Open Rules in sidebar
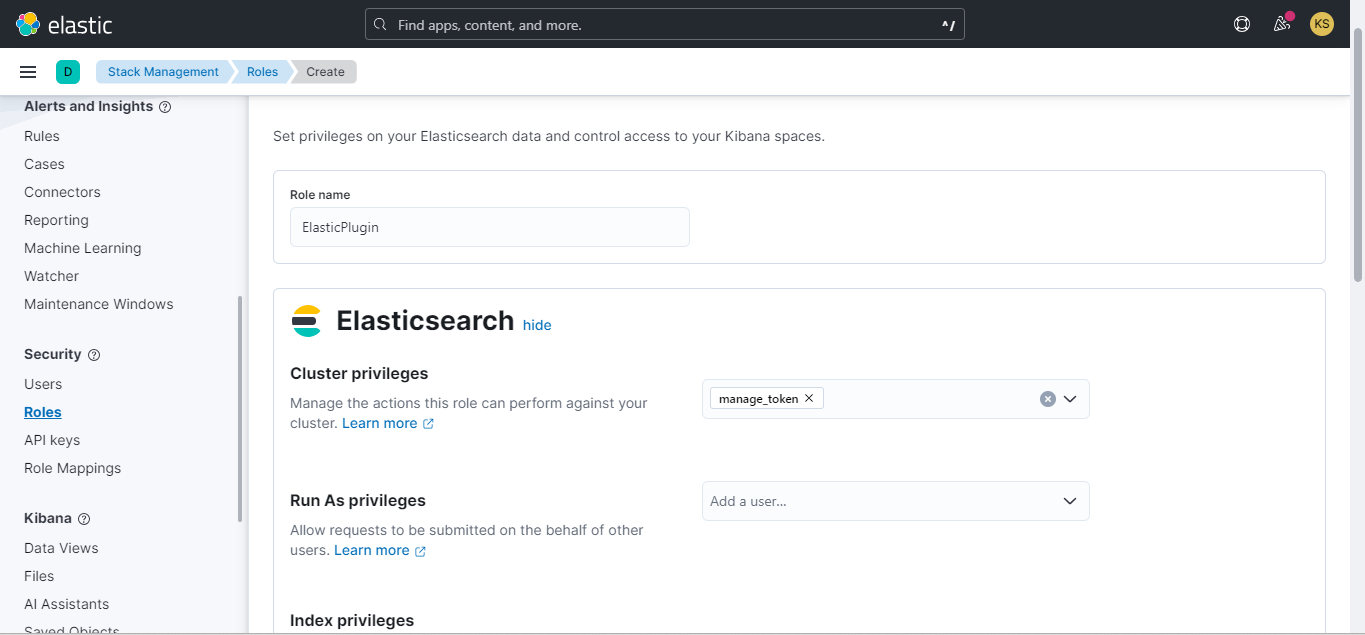 [x=42, y=136]
